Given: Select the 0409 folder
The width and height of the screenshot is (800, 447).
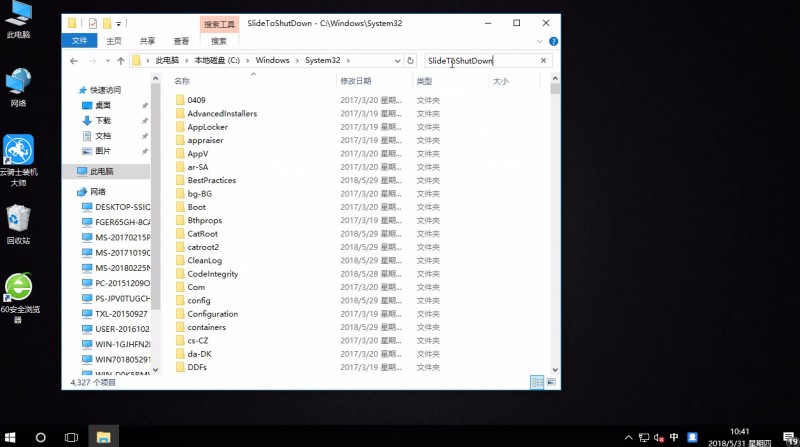Looking at the screenshot, I should click(x=196, y=100).
